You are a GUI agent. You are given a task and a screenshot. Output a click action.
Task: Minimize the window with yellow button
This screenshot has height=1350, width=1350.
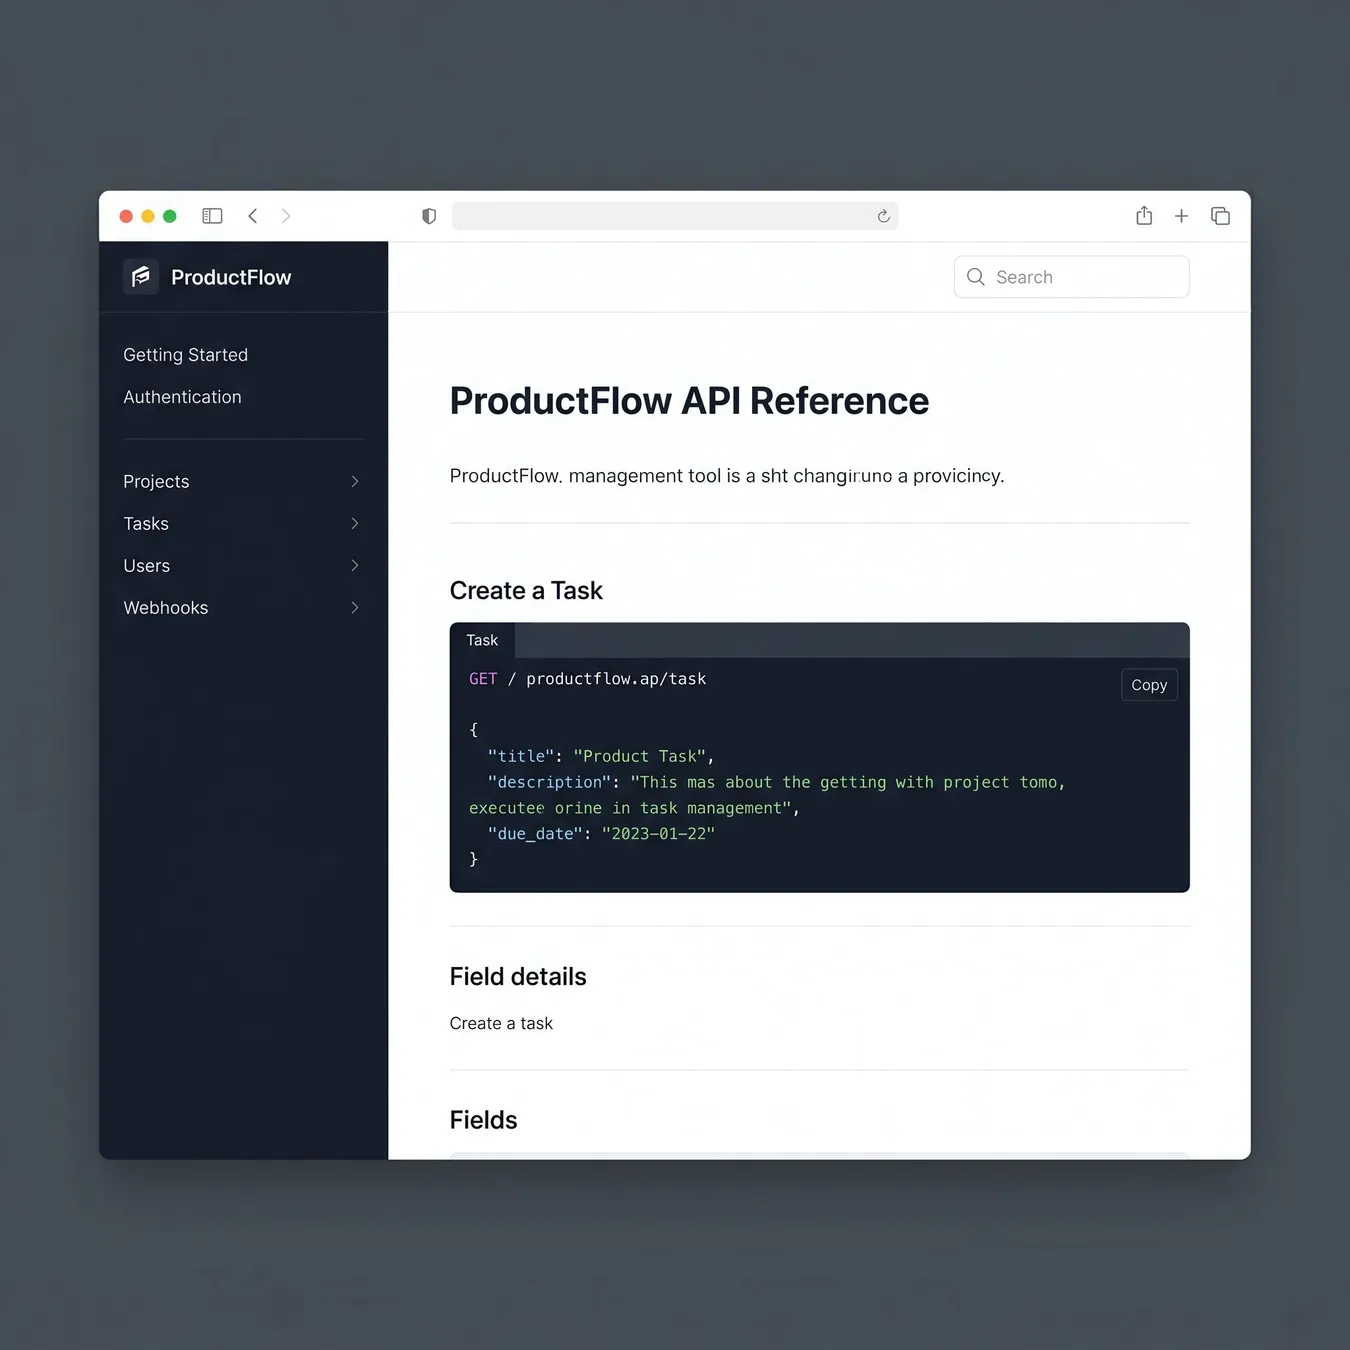(148, 216)
